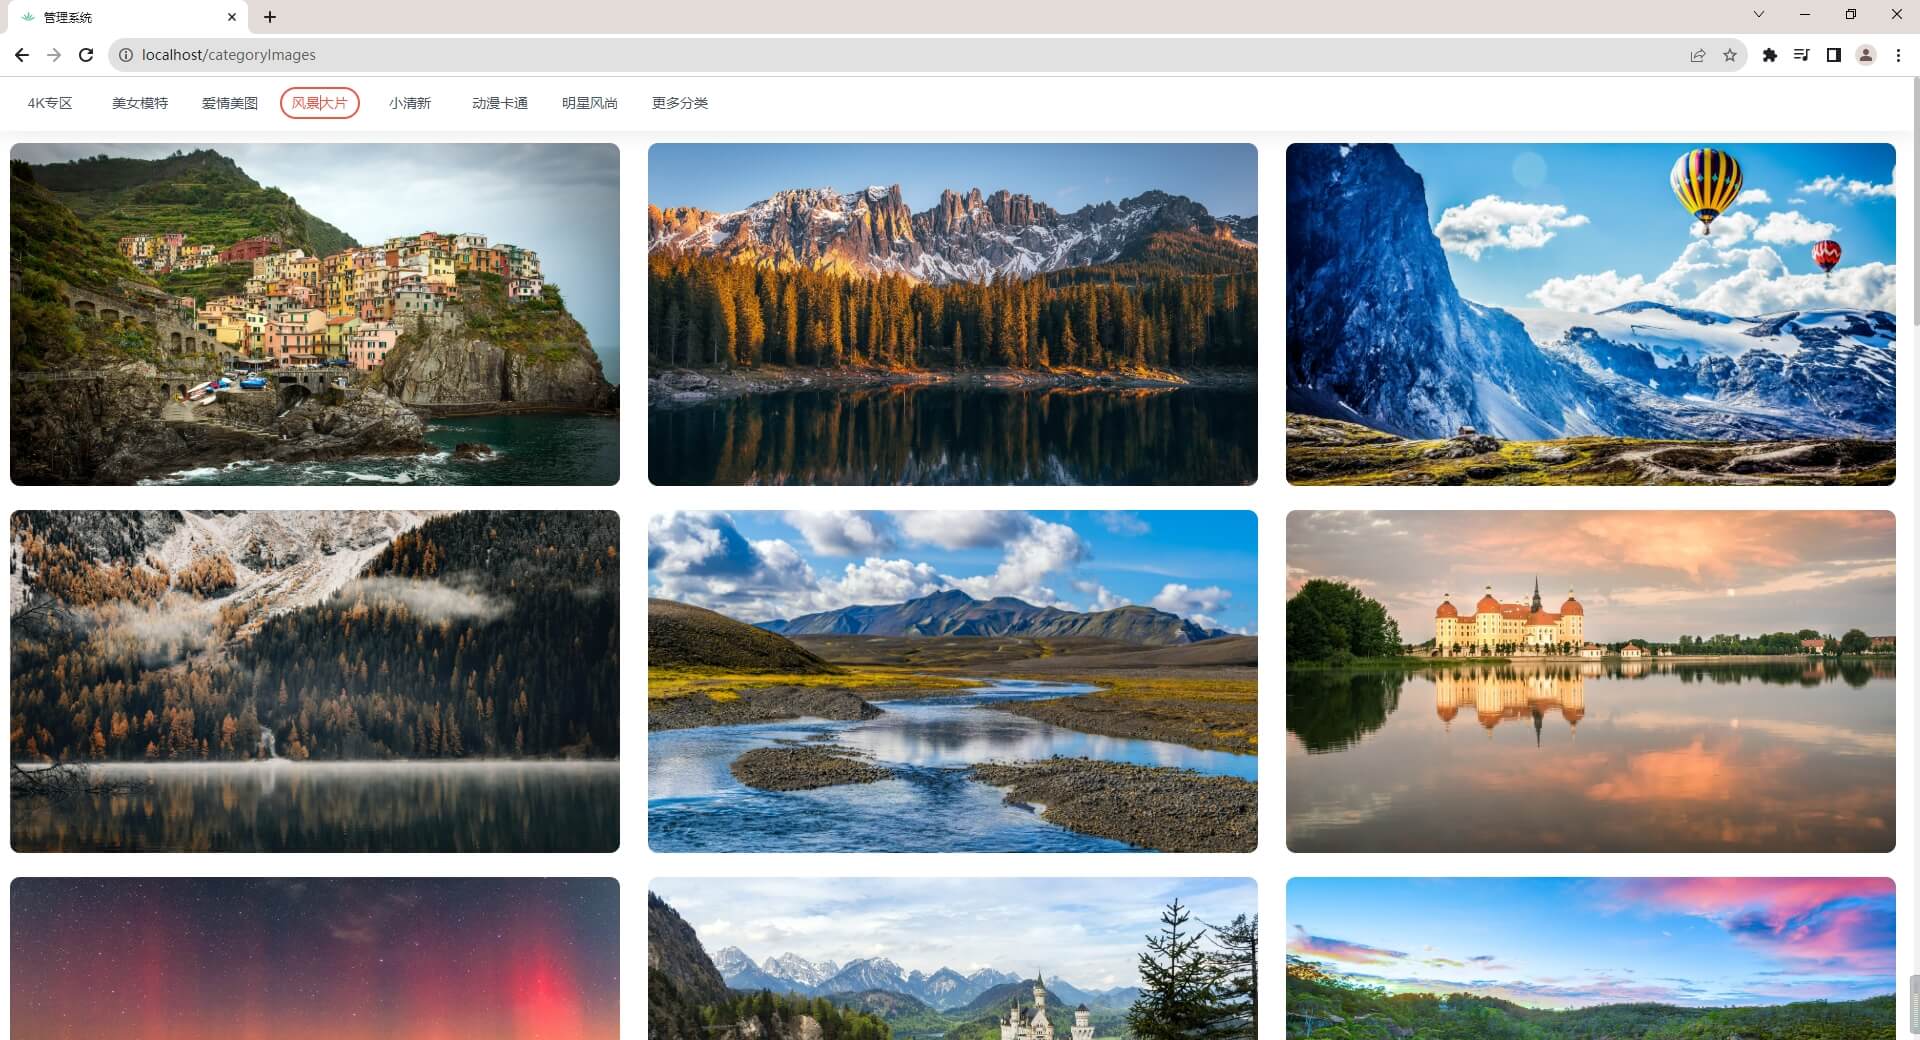Open the 小清新 category
This screenshot has width=1920, height=1040.
(x=410, y=103)
